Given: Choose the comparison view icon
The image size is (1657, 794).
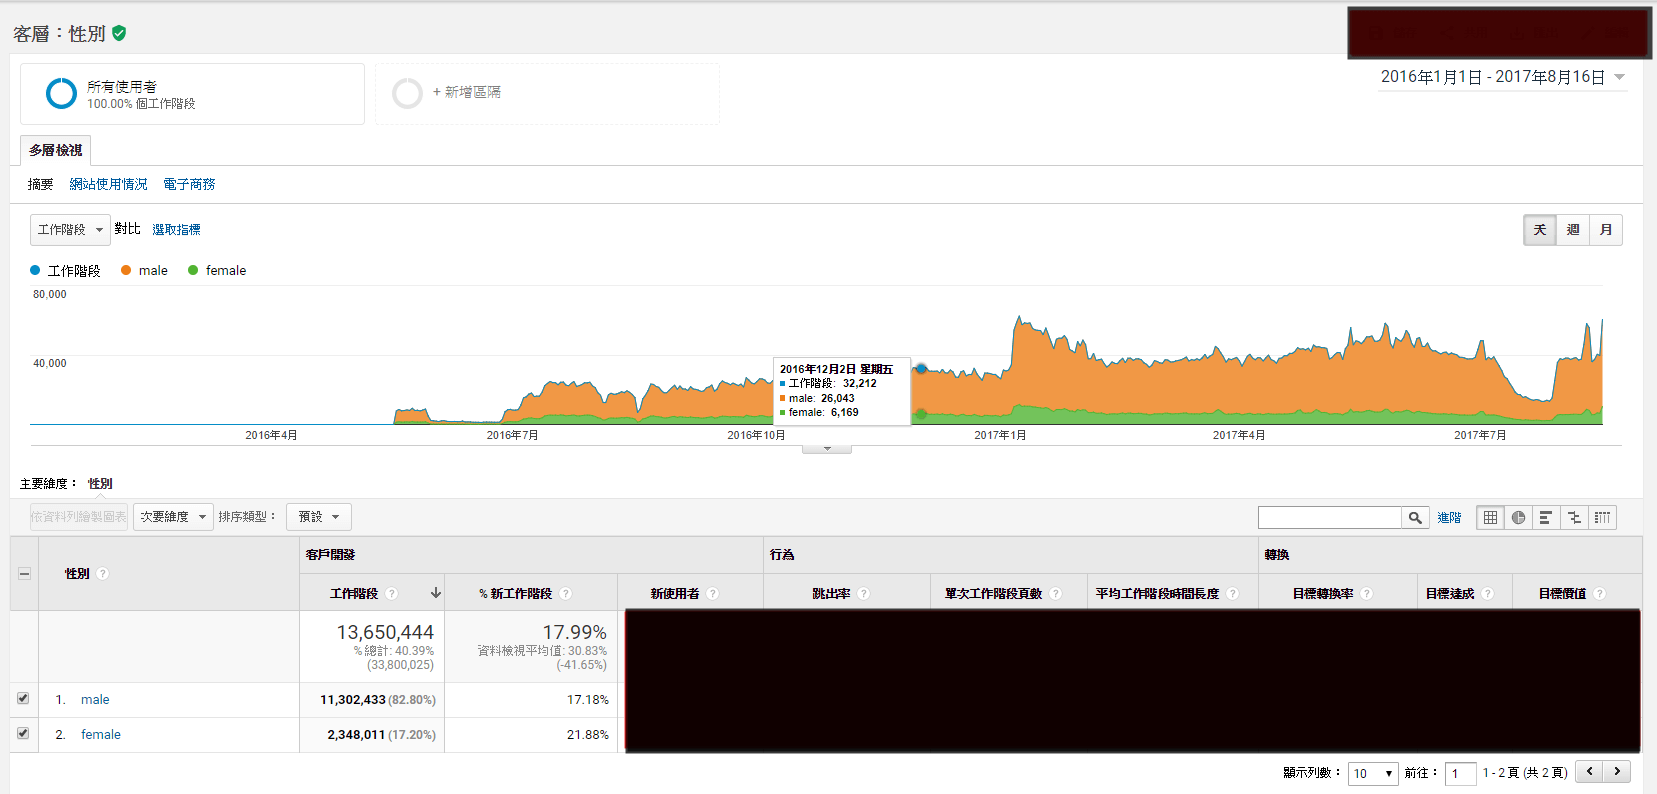Looking at the screenshot, I should pyautogui.click(x=1574, y=517).
